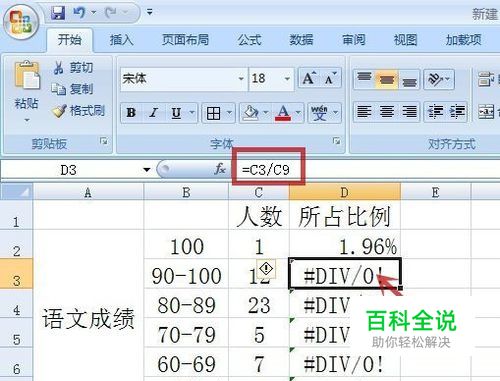500x381 pixels.
Task: Customize the Quick Access Toolbar dropdown
Action: (x=150, y=12)
